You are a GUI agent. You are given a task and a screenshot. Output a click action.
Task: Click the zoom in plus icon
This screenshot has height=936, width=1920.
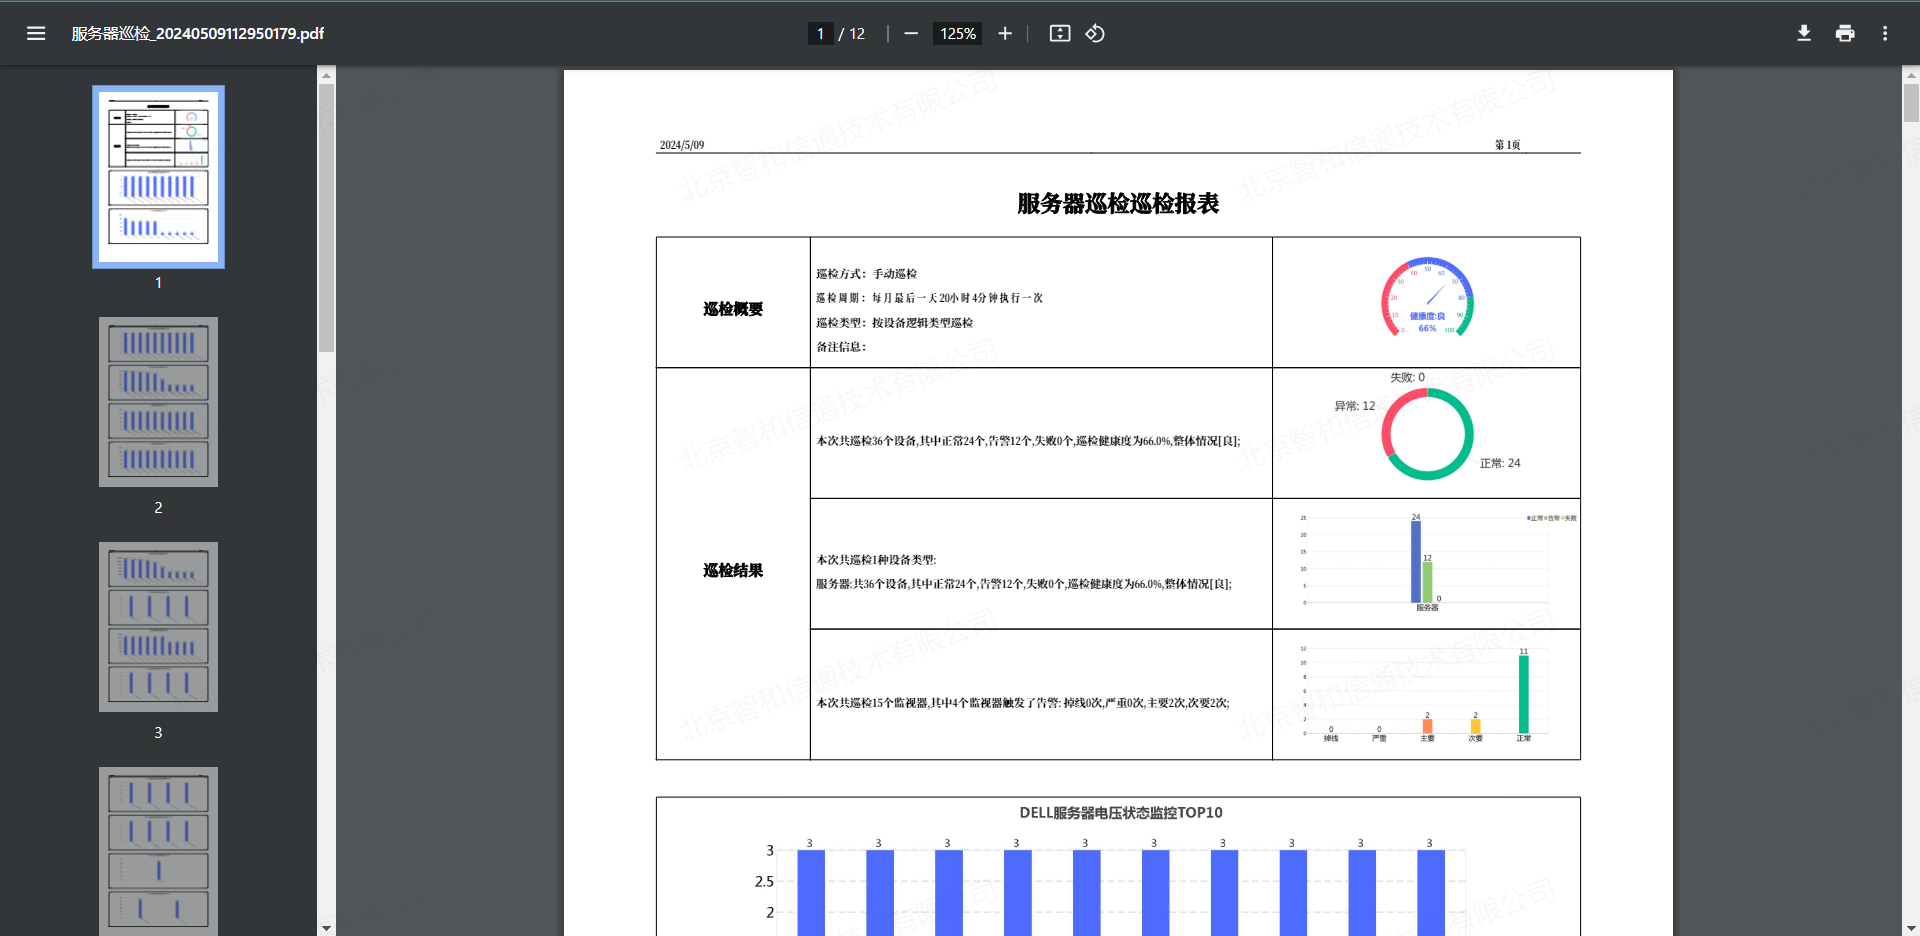[1005, 33]
